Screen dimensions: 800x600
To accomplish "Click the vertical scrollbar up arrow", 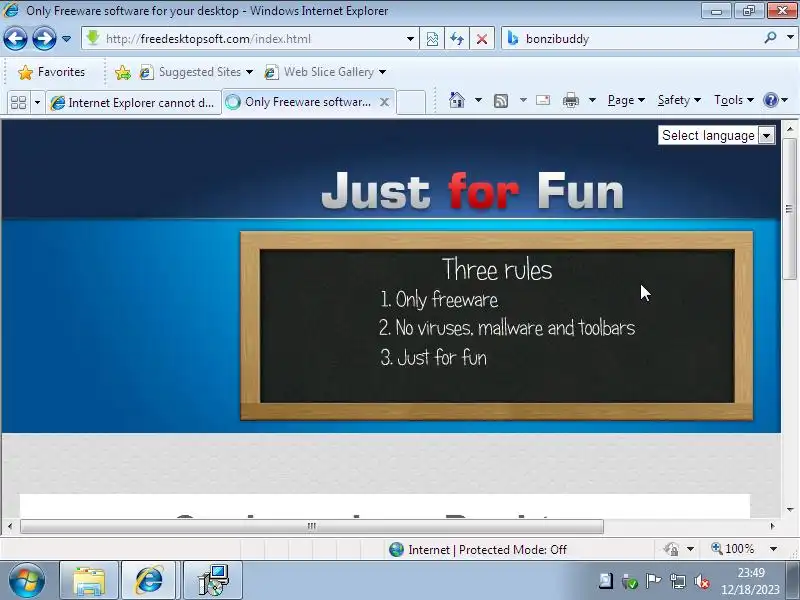I will coord(790,129).
